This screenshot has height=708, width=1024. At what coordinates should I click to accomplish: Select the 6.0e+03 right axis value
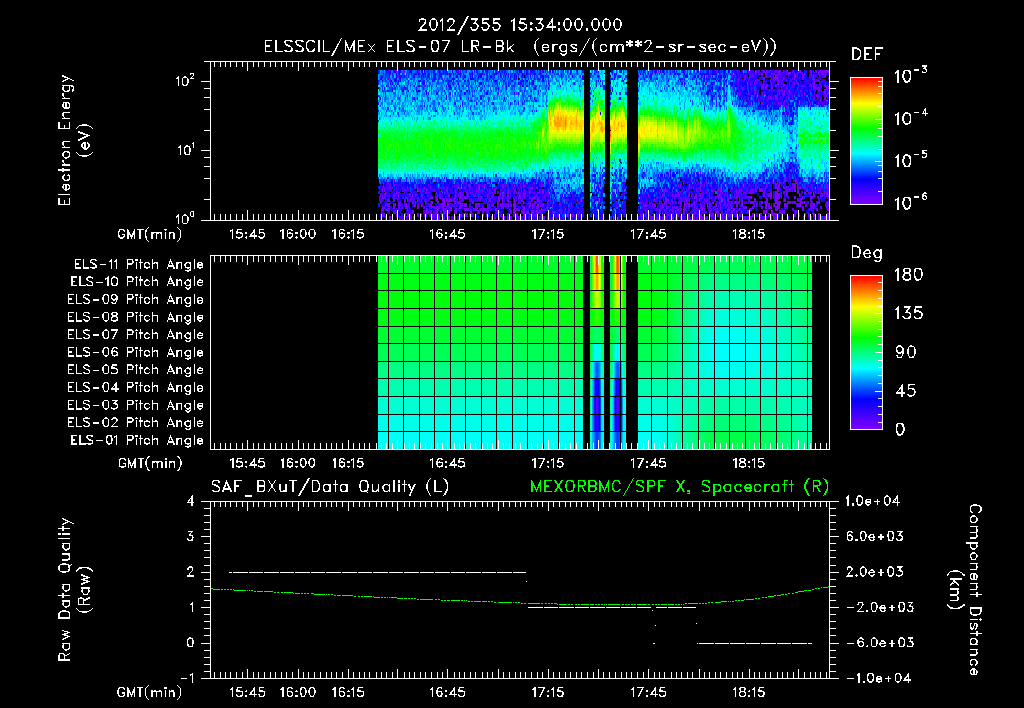(875, 536)
